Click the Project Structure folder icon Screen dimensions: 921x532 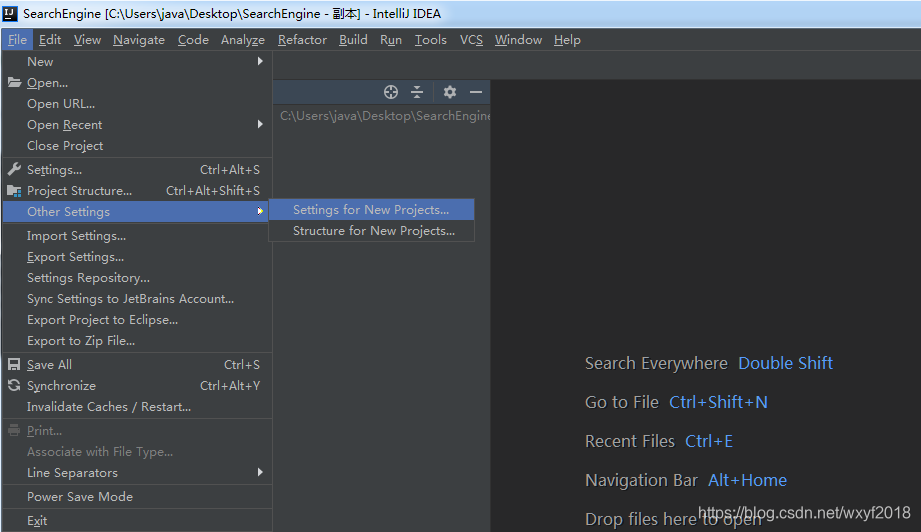pos(15,191)
